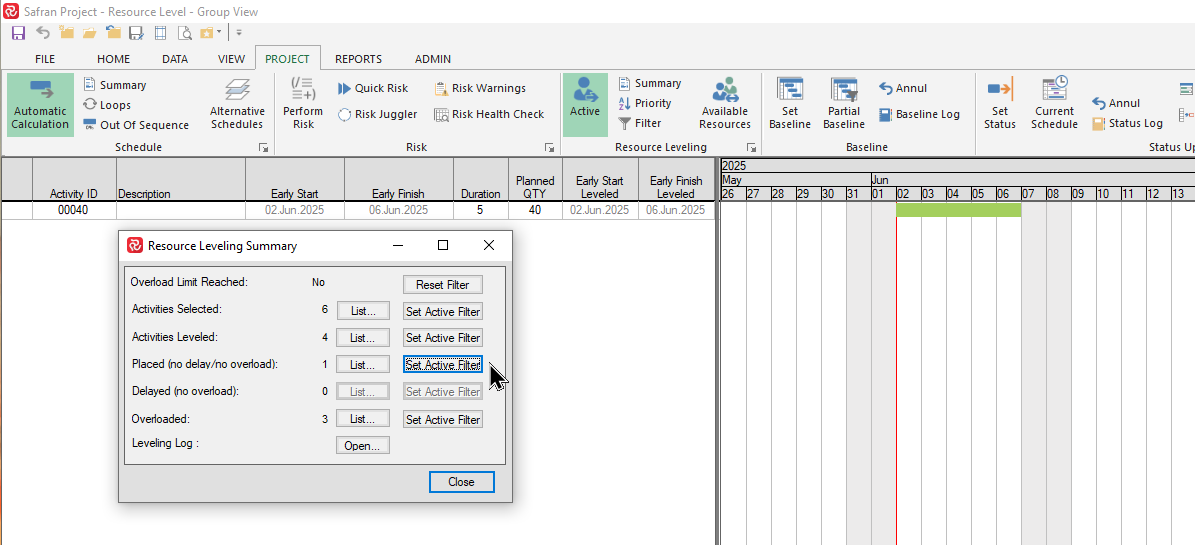Show schedule Loops
Screen dimensions: 1195x545
[x=107, y=105]
